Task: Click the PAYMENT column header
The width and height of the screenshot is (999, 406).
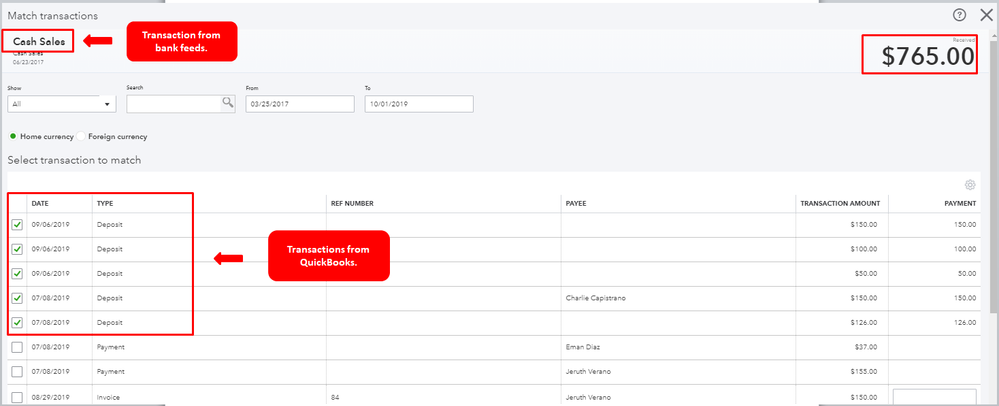Action: click(x=960, y=203)
